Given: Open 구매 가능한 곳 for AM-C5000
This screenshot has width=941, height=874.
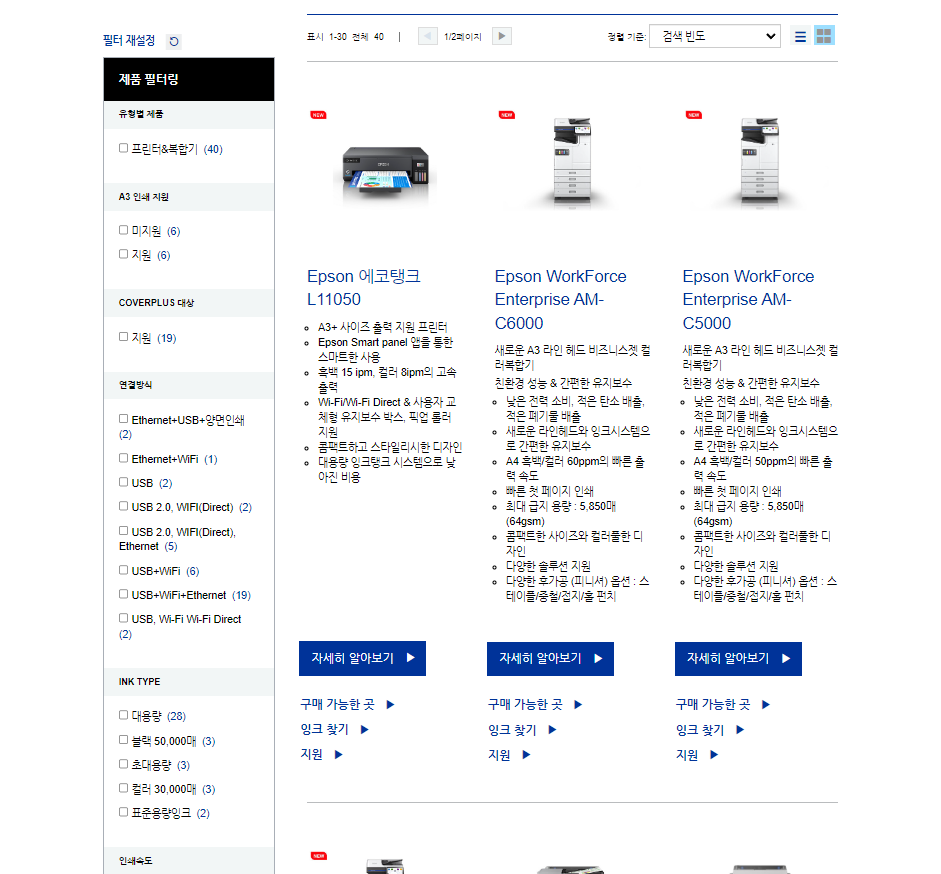Looking at the screenshot, I should pyautogui.click(x=723, y=704).
